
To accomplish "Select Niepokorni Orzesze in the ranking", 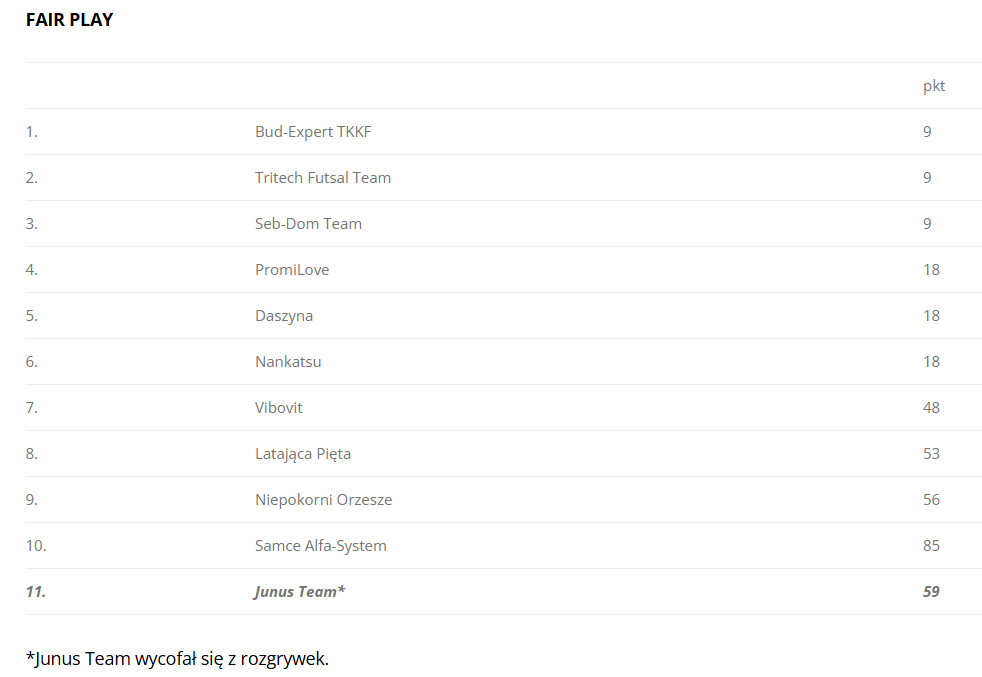I will click(x=323, y=500).
